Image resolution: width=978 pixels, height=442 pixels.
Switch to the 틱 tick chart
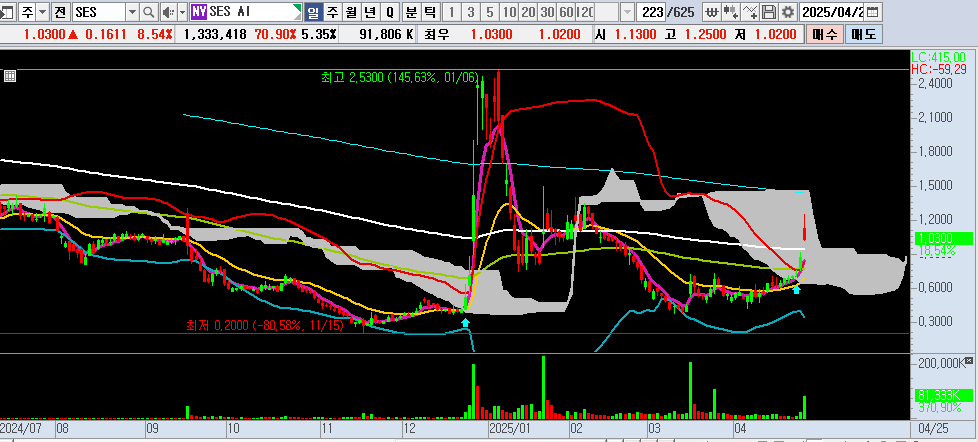430,11
